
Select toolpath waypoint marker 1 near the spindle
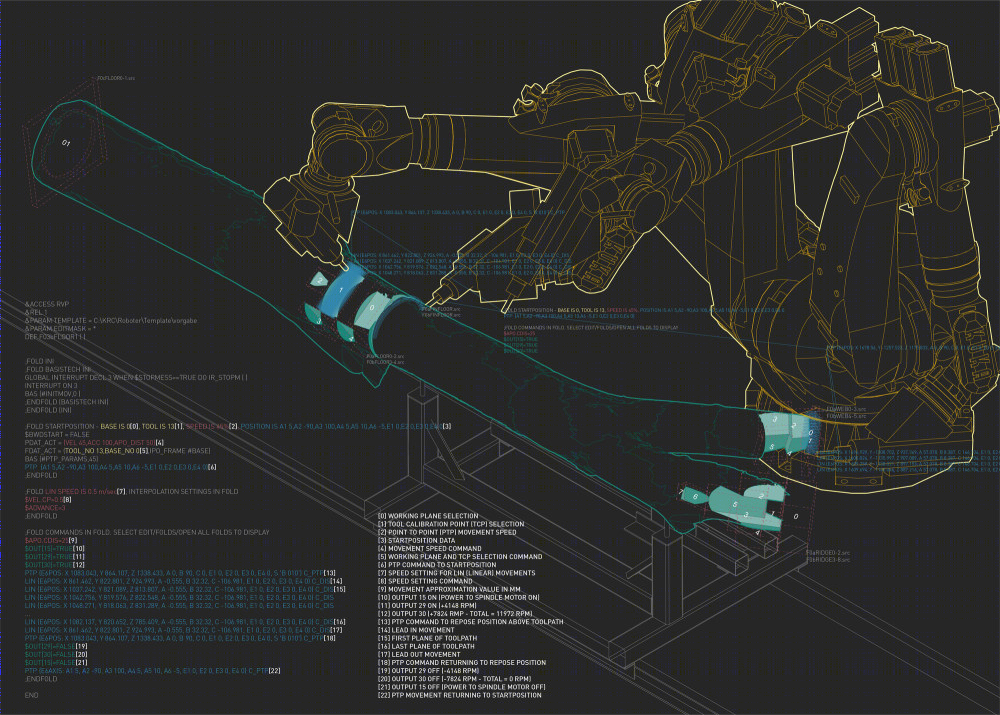(x=341, y=290)
